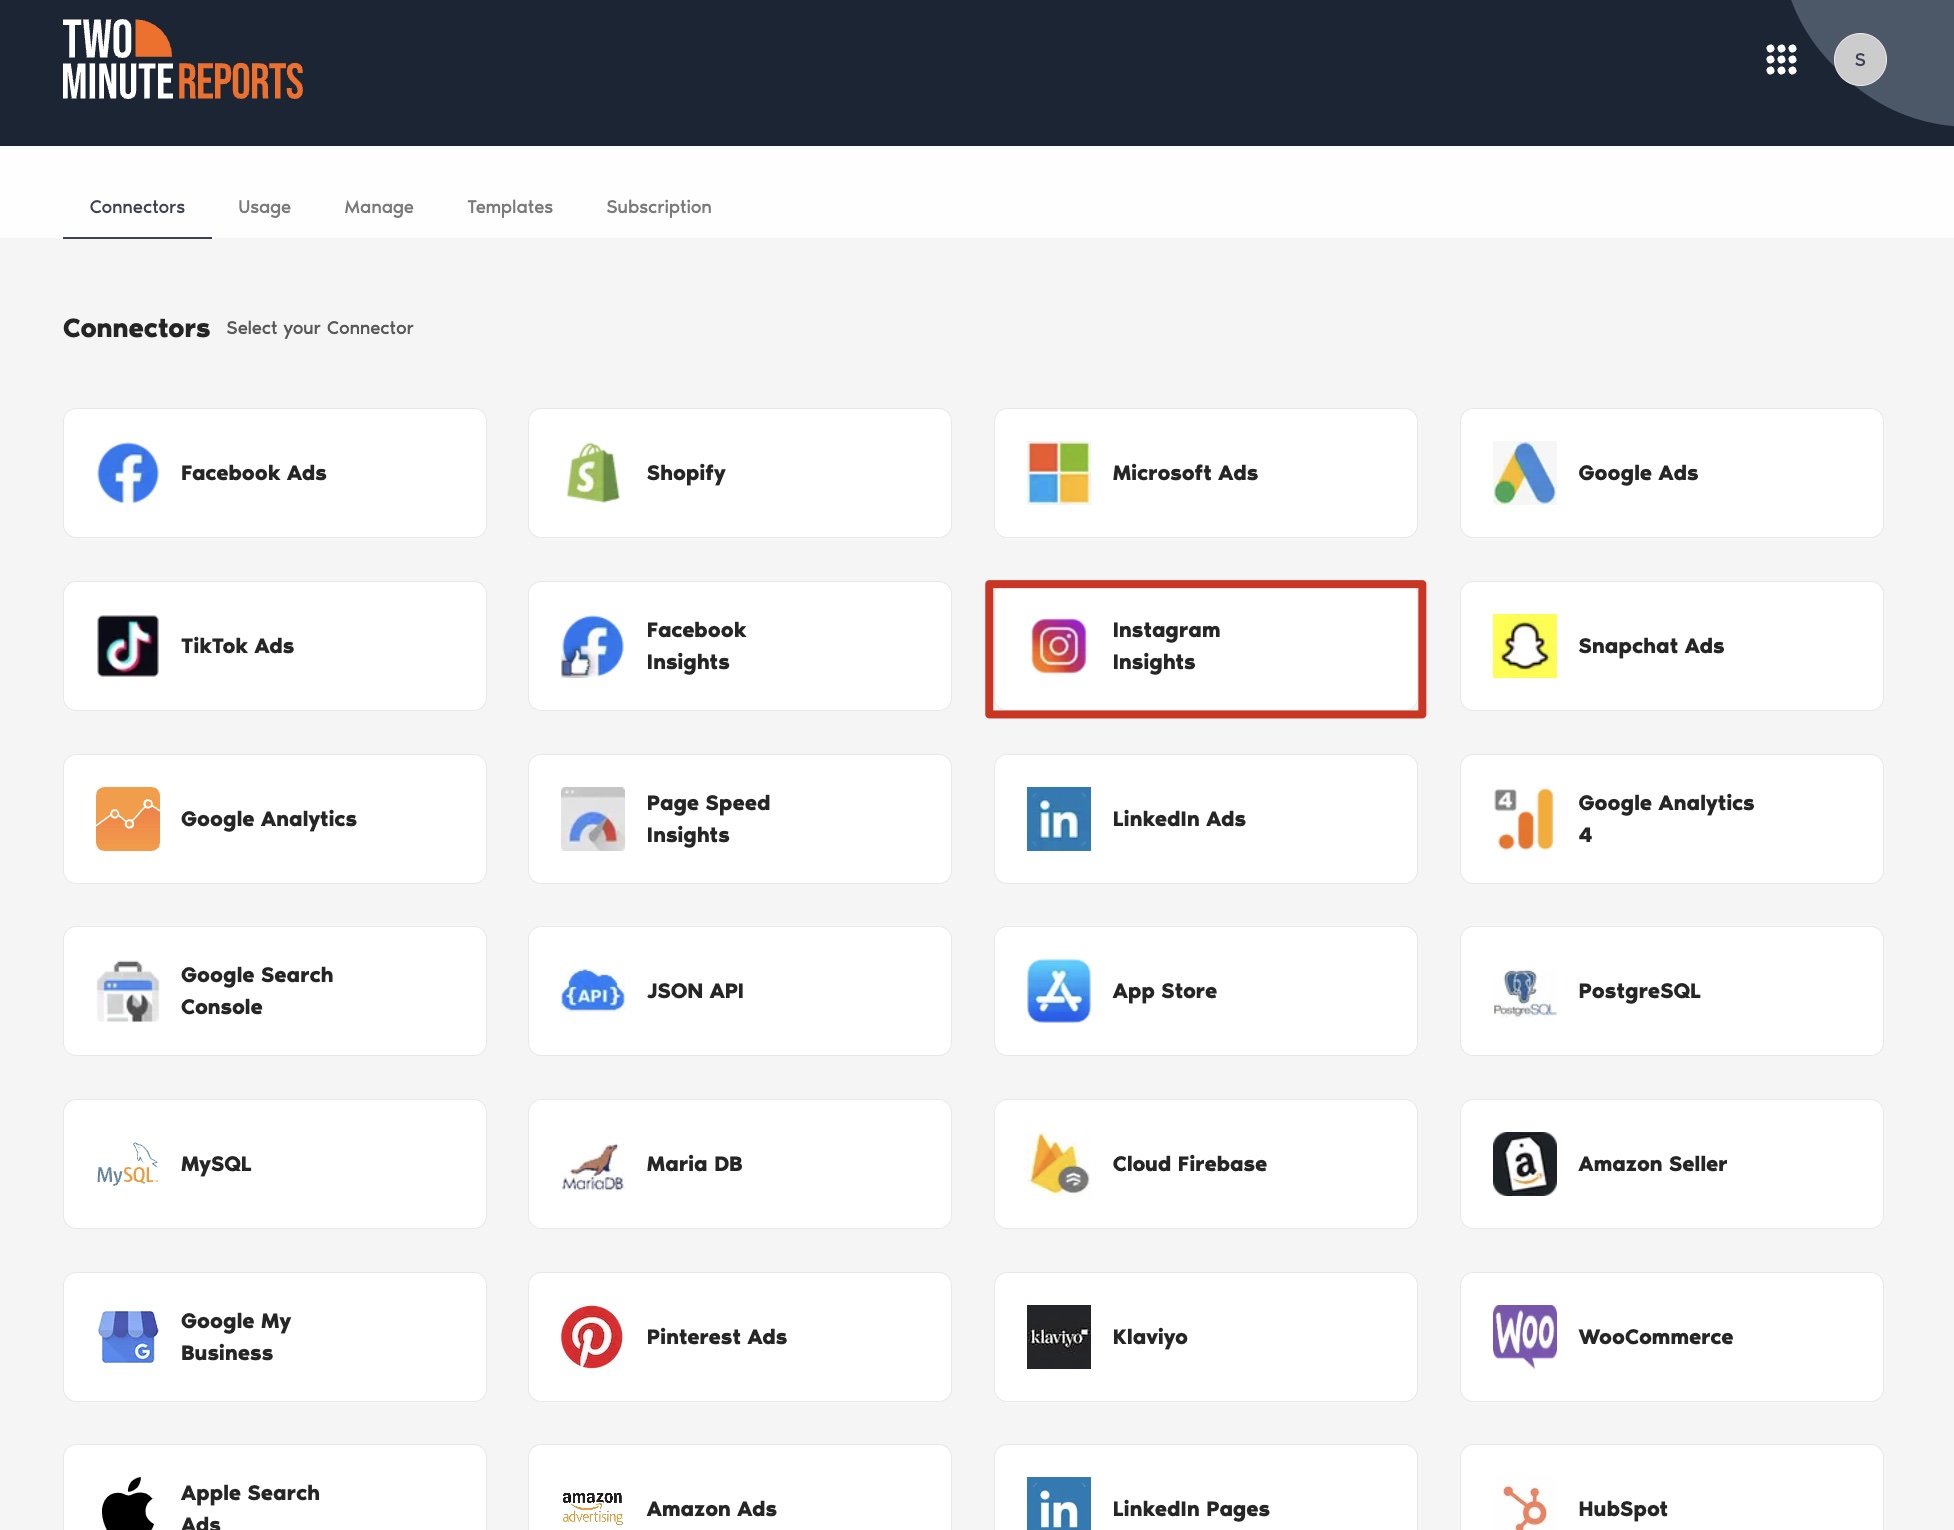The image size is (1954, 1530).
Task: Open the Manage tab
Action: click(379, 207)
